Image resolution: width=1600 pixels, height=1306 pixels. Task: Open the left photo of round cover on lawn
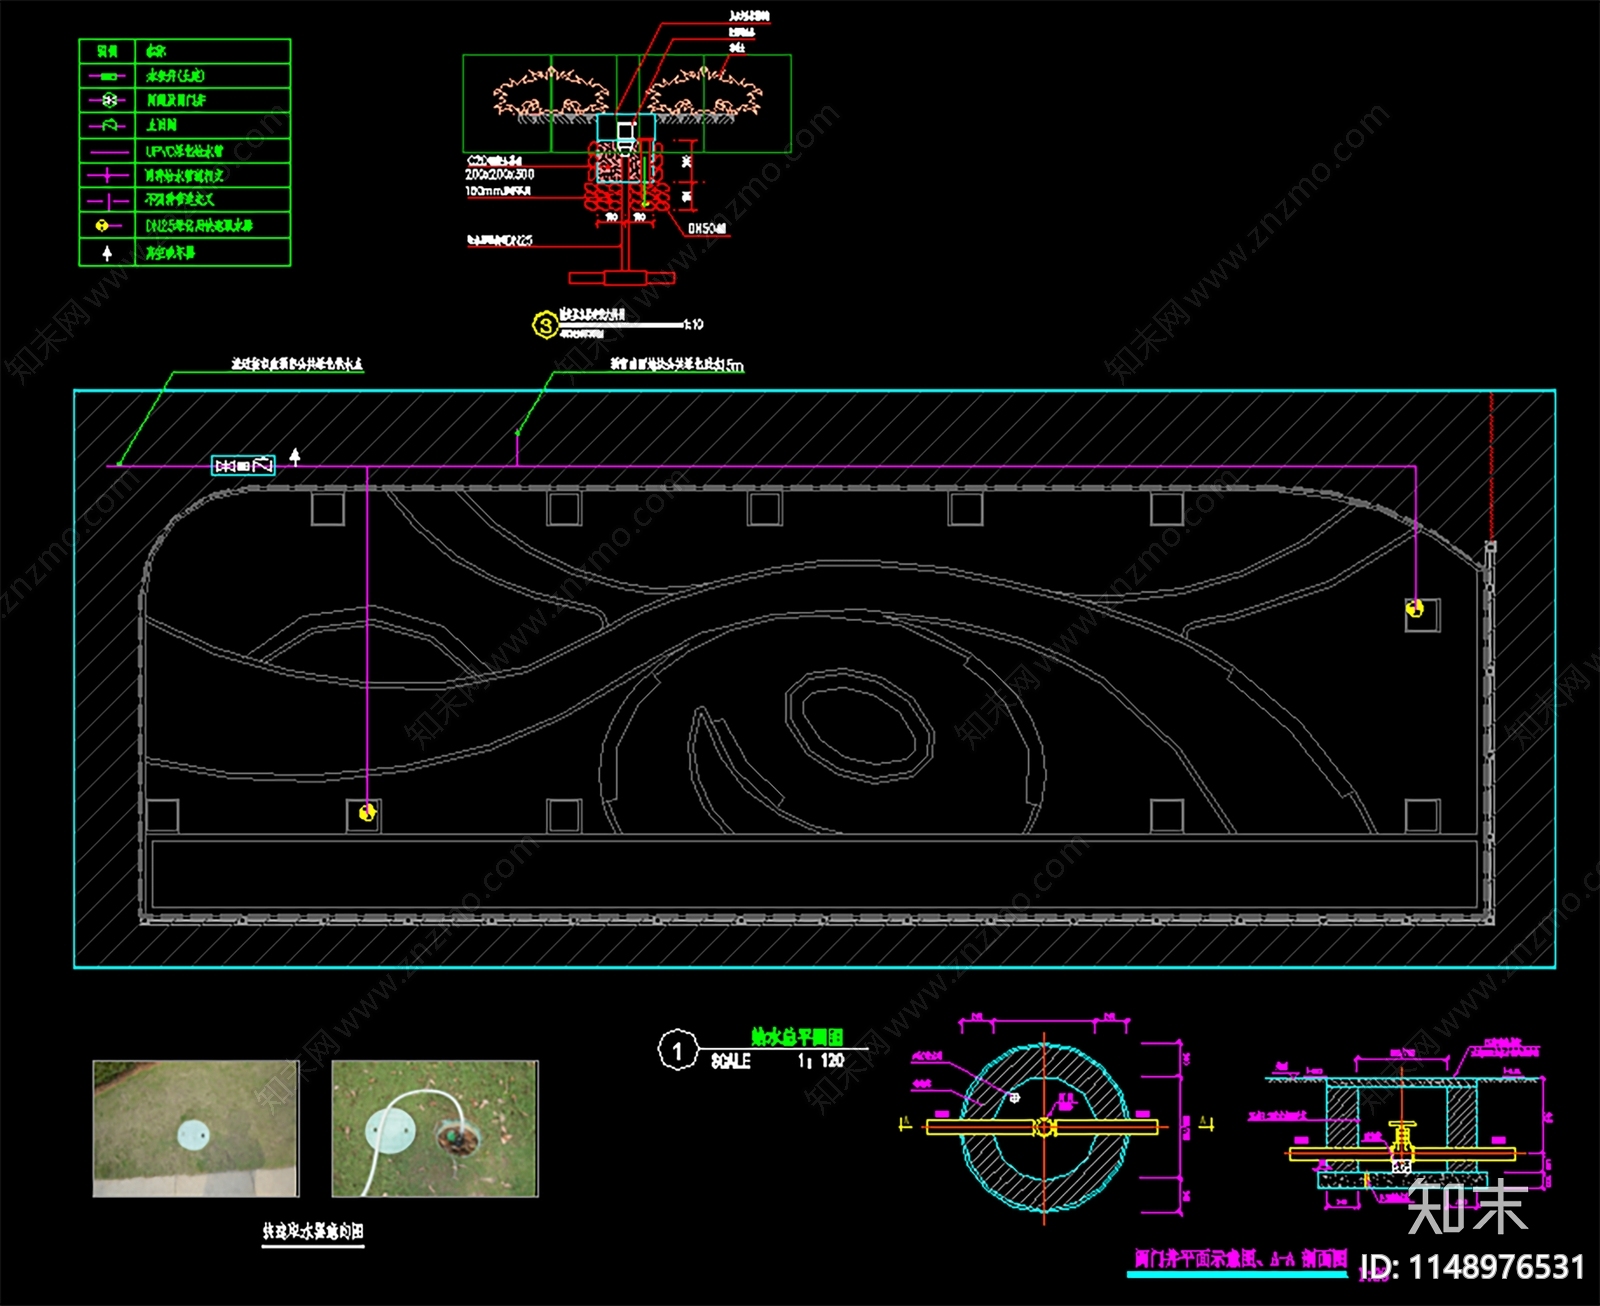coord(196,1129)
